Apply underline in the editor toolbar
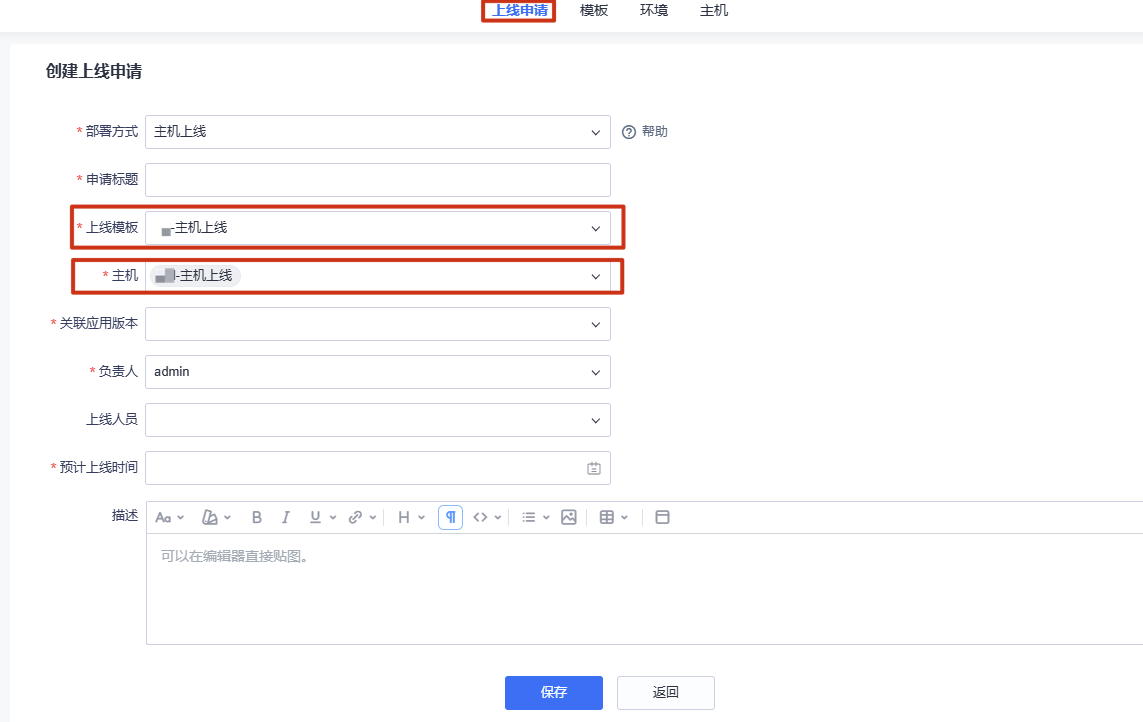 316,517
